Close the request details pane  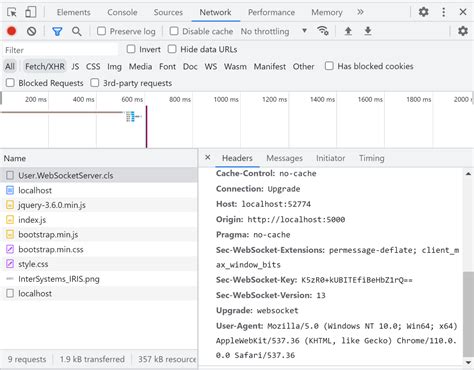[208, 157]
